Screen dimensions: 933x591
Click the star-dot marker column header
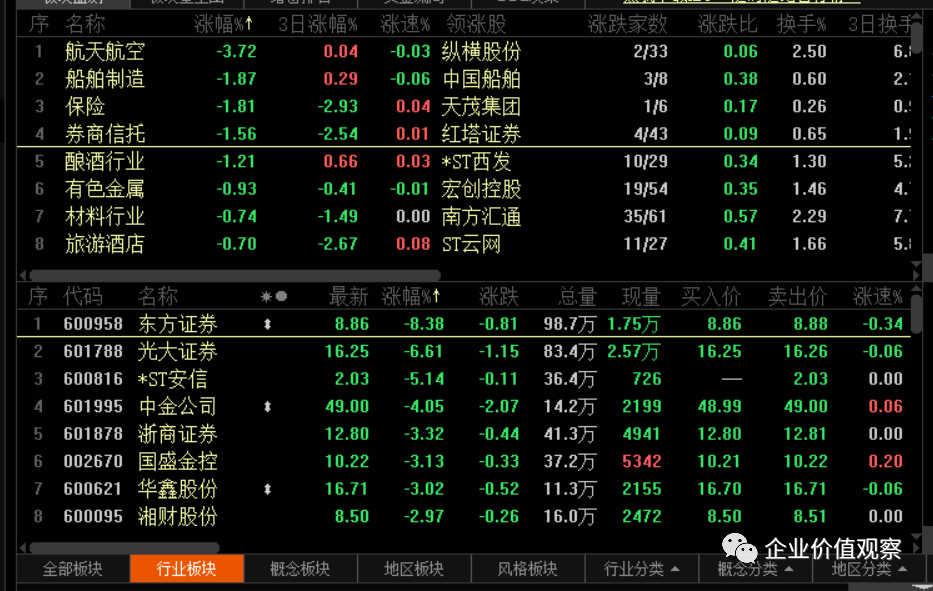click(x=274, y=296)
